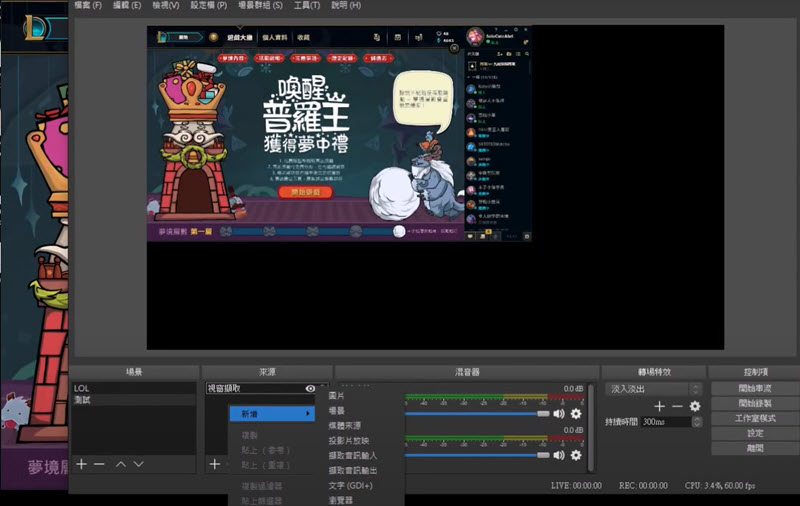Click the REC: 00:00:00 status text
800x506 pixels.
click(x=643, y=486)
